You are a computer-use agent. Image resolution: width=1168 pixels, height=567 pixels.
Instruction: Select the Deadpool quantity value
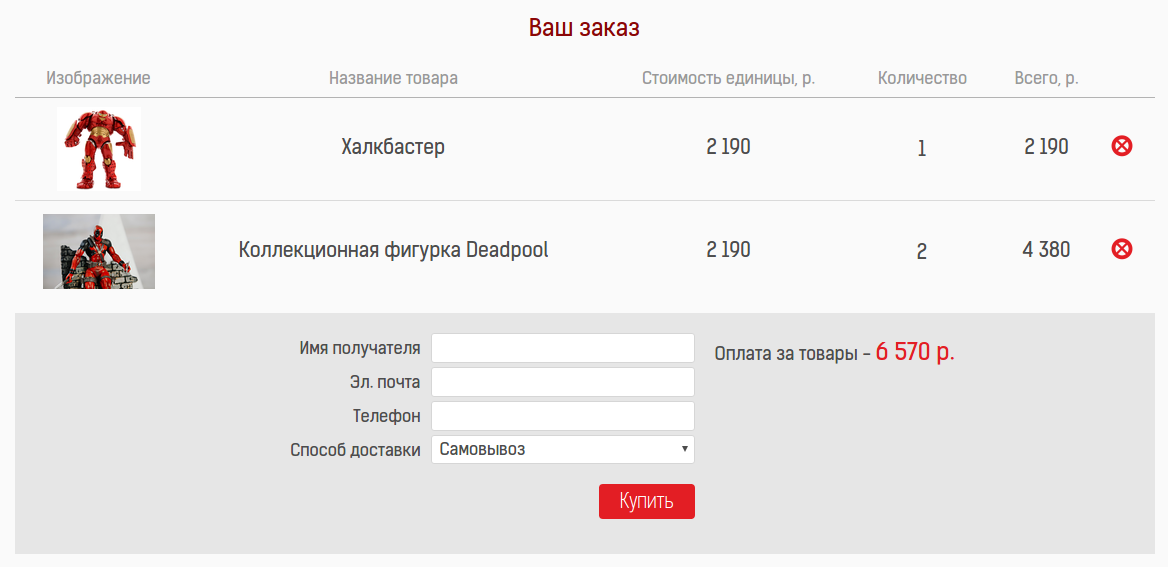click(x=922, y=251)
